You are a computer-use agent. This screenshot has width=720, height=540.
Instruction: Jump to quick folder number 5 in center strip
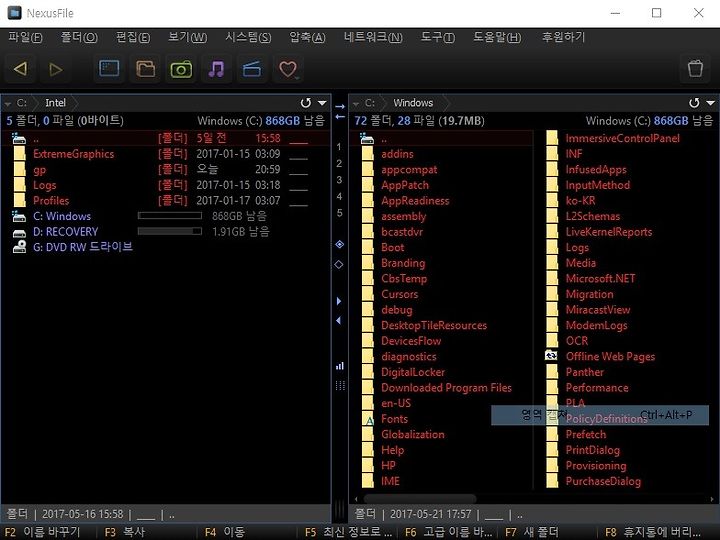[x=339, y=213]
